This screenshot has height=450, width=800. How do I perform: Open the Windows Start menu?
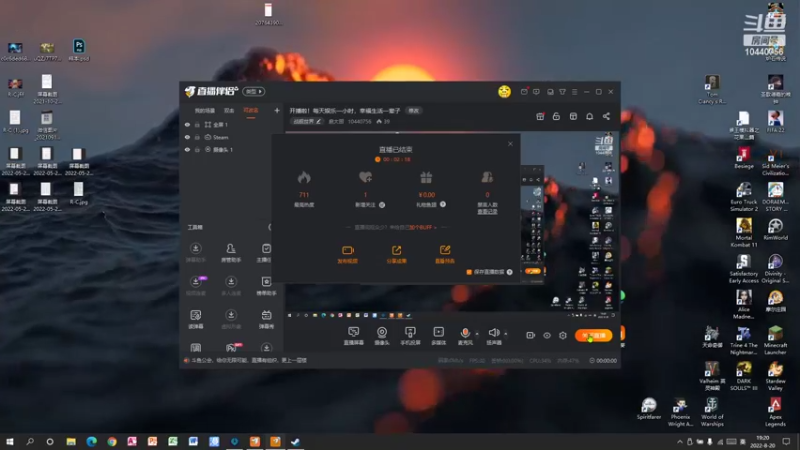[10, 442]
